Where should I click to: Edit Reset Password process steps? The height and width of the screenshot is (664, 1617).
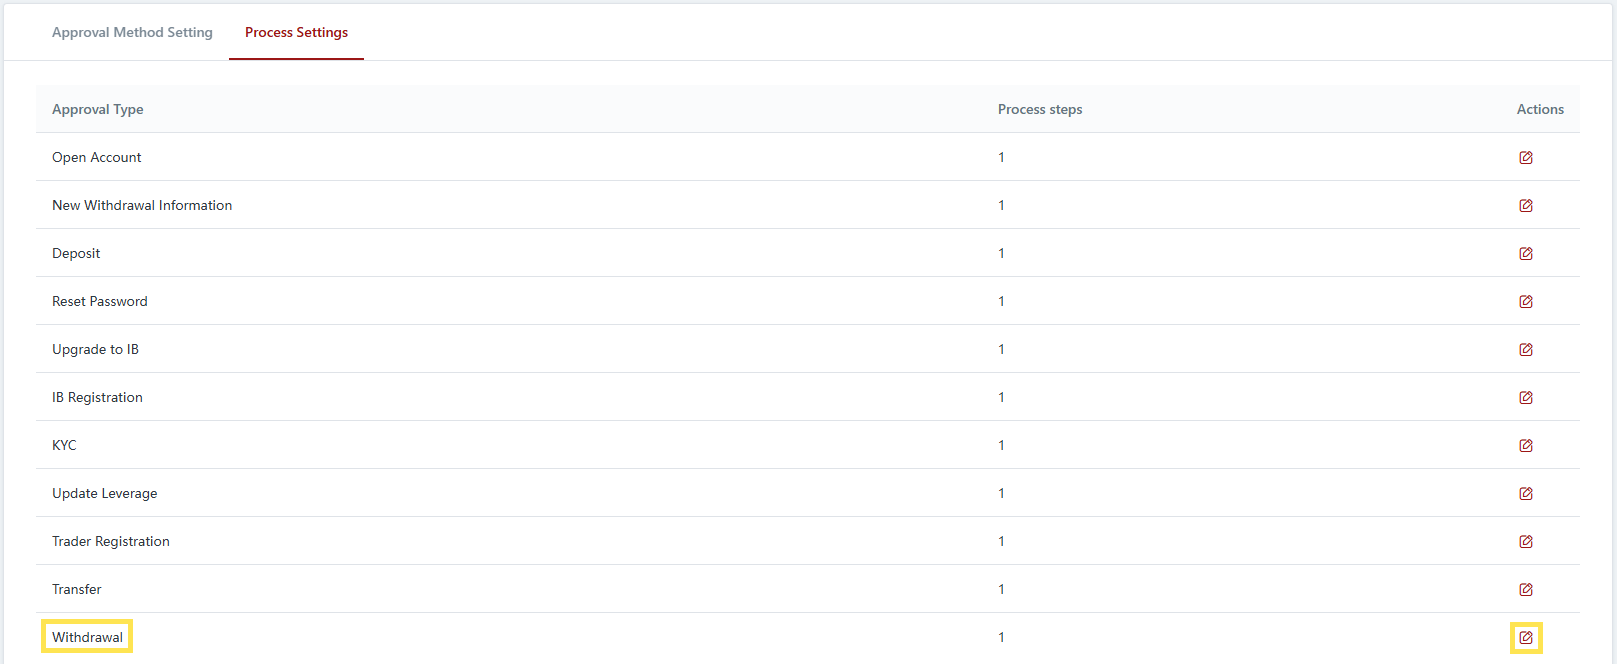[1525, 302]
